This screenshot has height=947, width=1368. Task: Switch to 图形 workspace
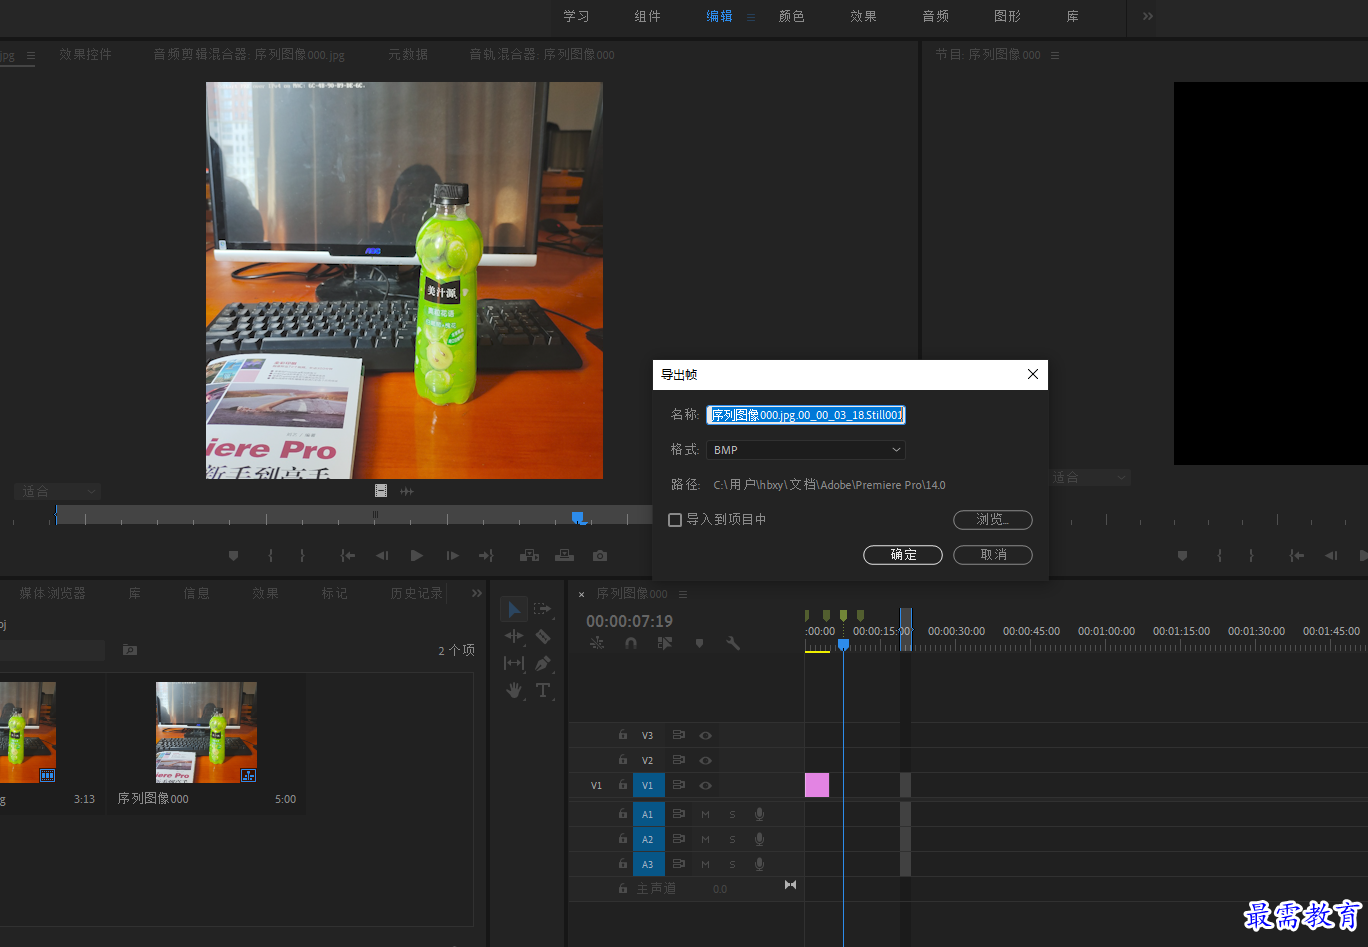pos(1007,16)
